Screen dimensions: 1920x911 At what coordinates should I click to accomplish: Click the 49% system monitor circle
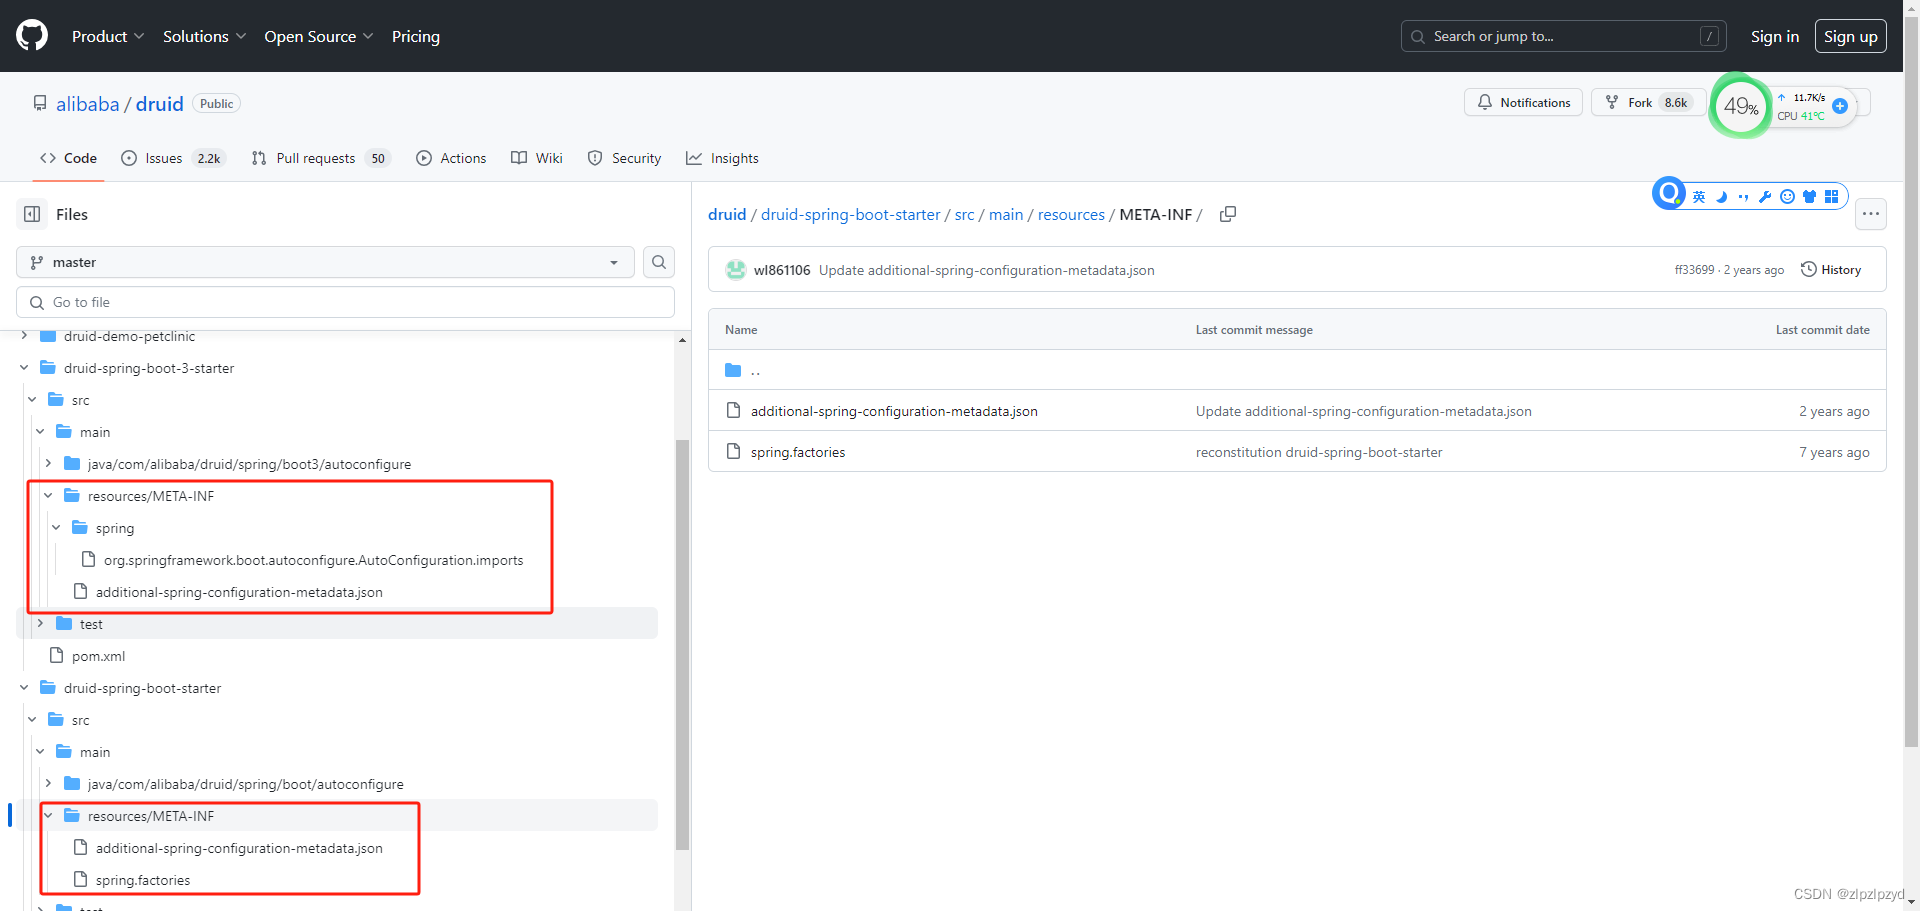[1741, 106]
